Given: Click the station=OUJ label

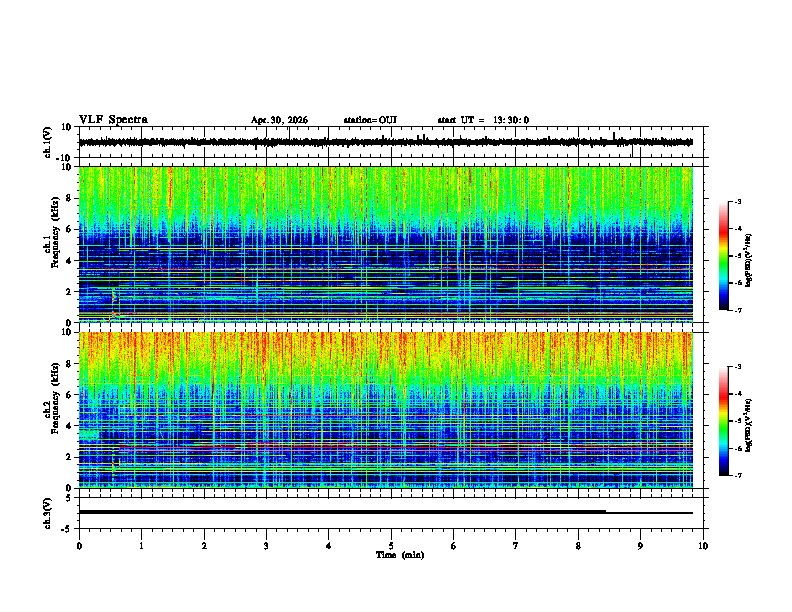Looking at the screenshot, I should pos(370,120).
